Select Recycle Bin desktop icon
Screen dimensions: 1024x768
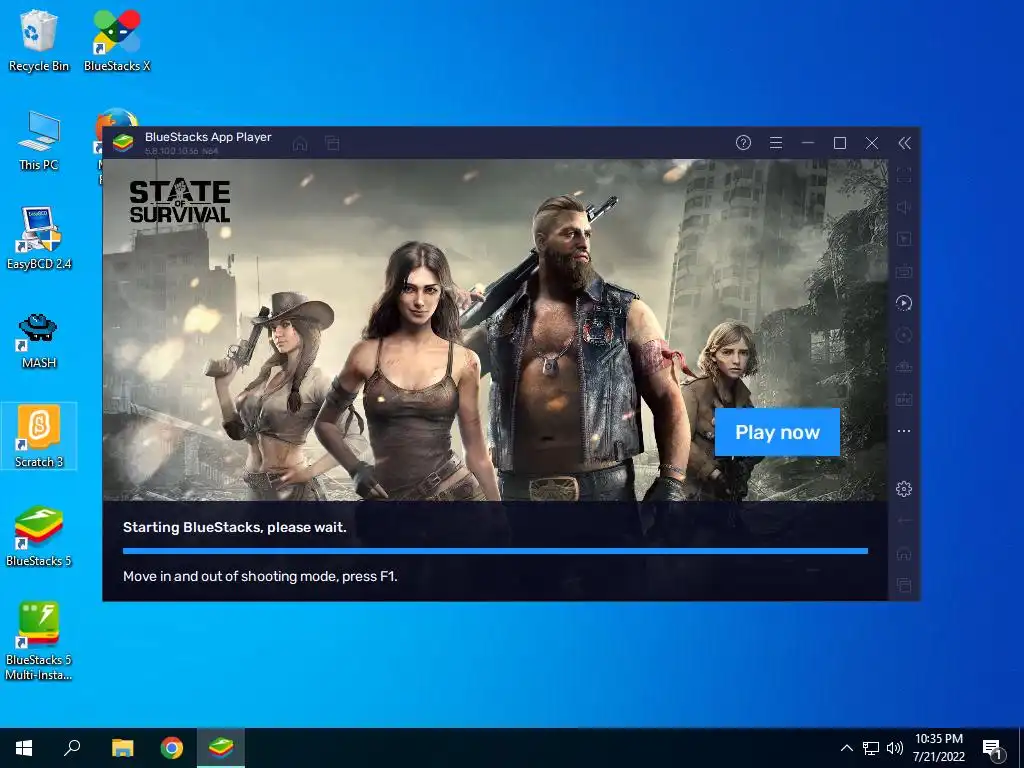(39, 40)
